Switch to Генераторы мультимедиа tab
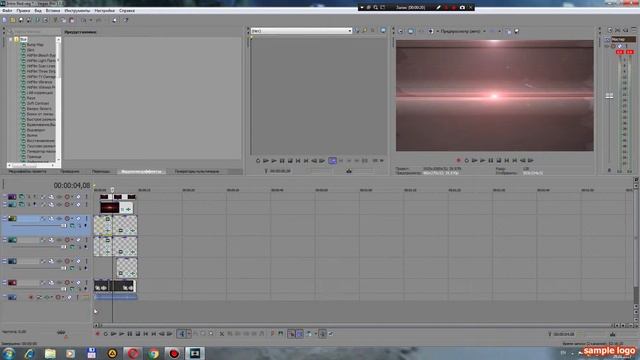The height and width of the screenshot is (360, 640). tap(197, 171)
